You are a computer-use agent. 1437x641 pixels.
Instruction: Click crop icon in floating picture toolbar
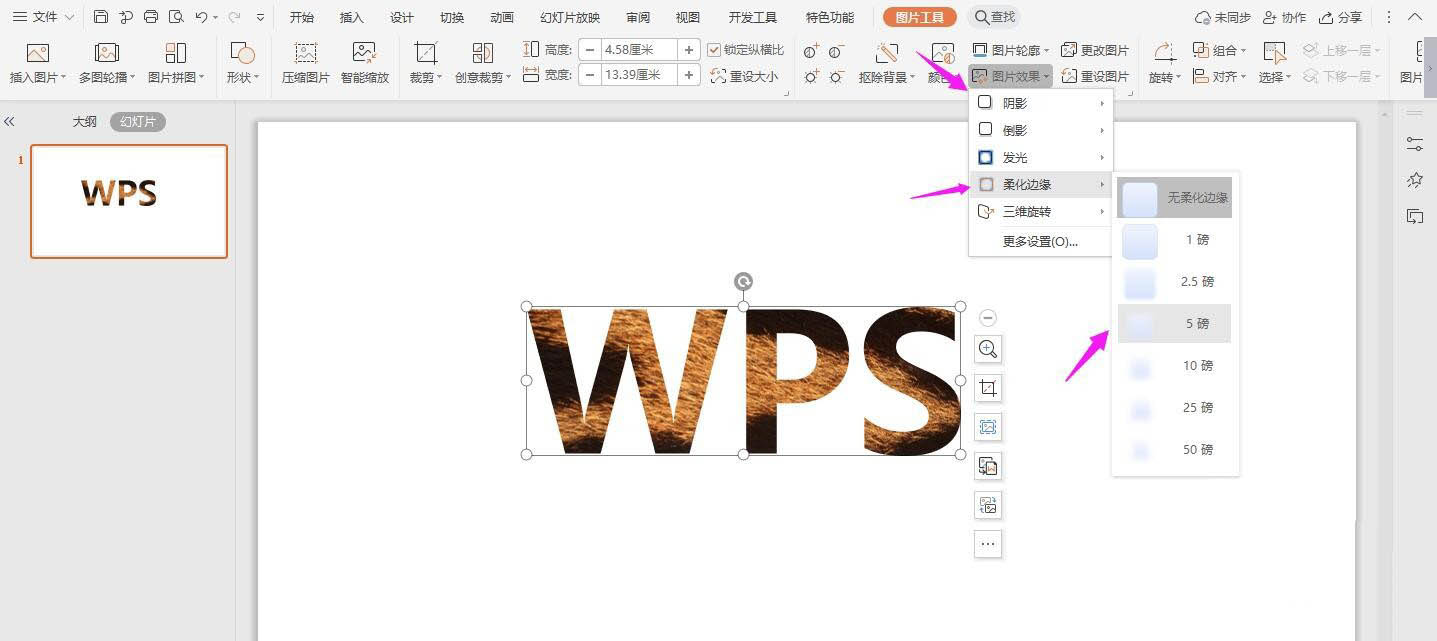point(988,388)
